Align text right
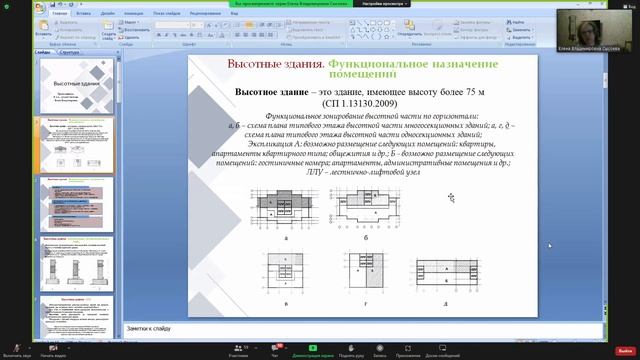Screen dimensions: 640x360 [x=253, y=36]
